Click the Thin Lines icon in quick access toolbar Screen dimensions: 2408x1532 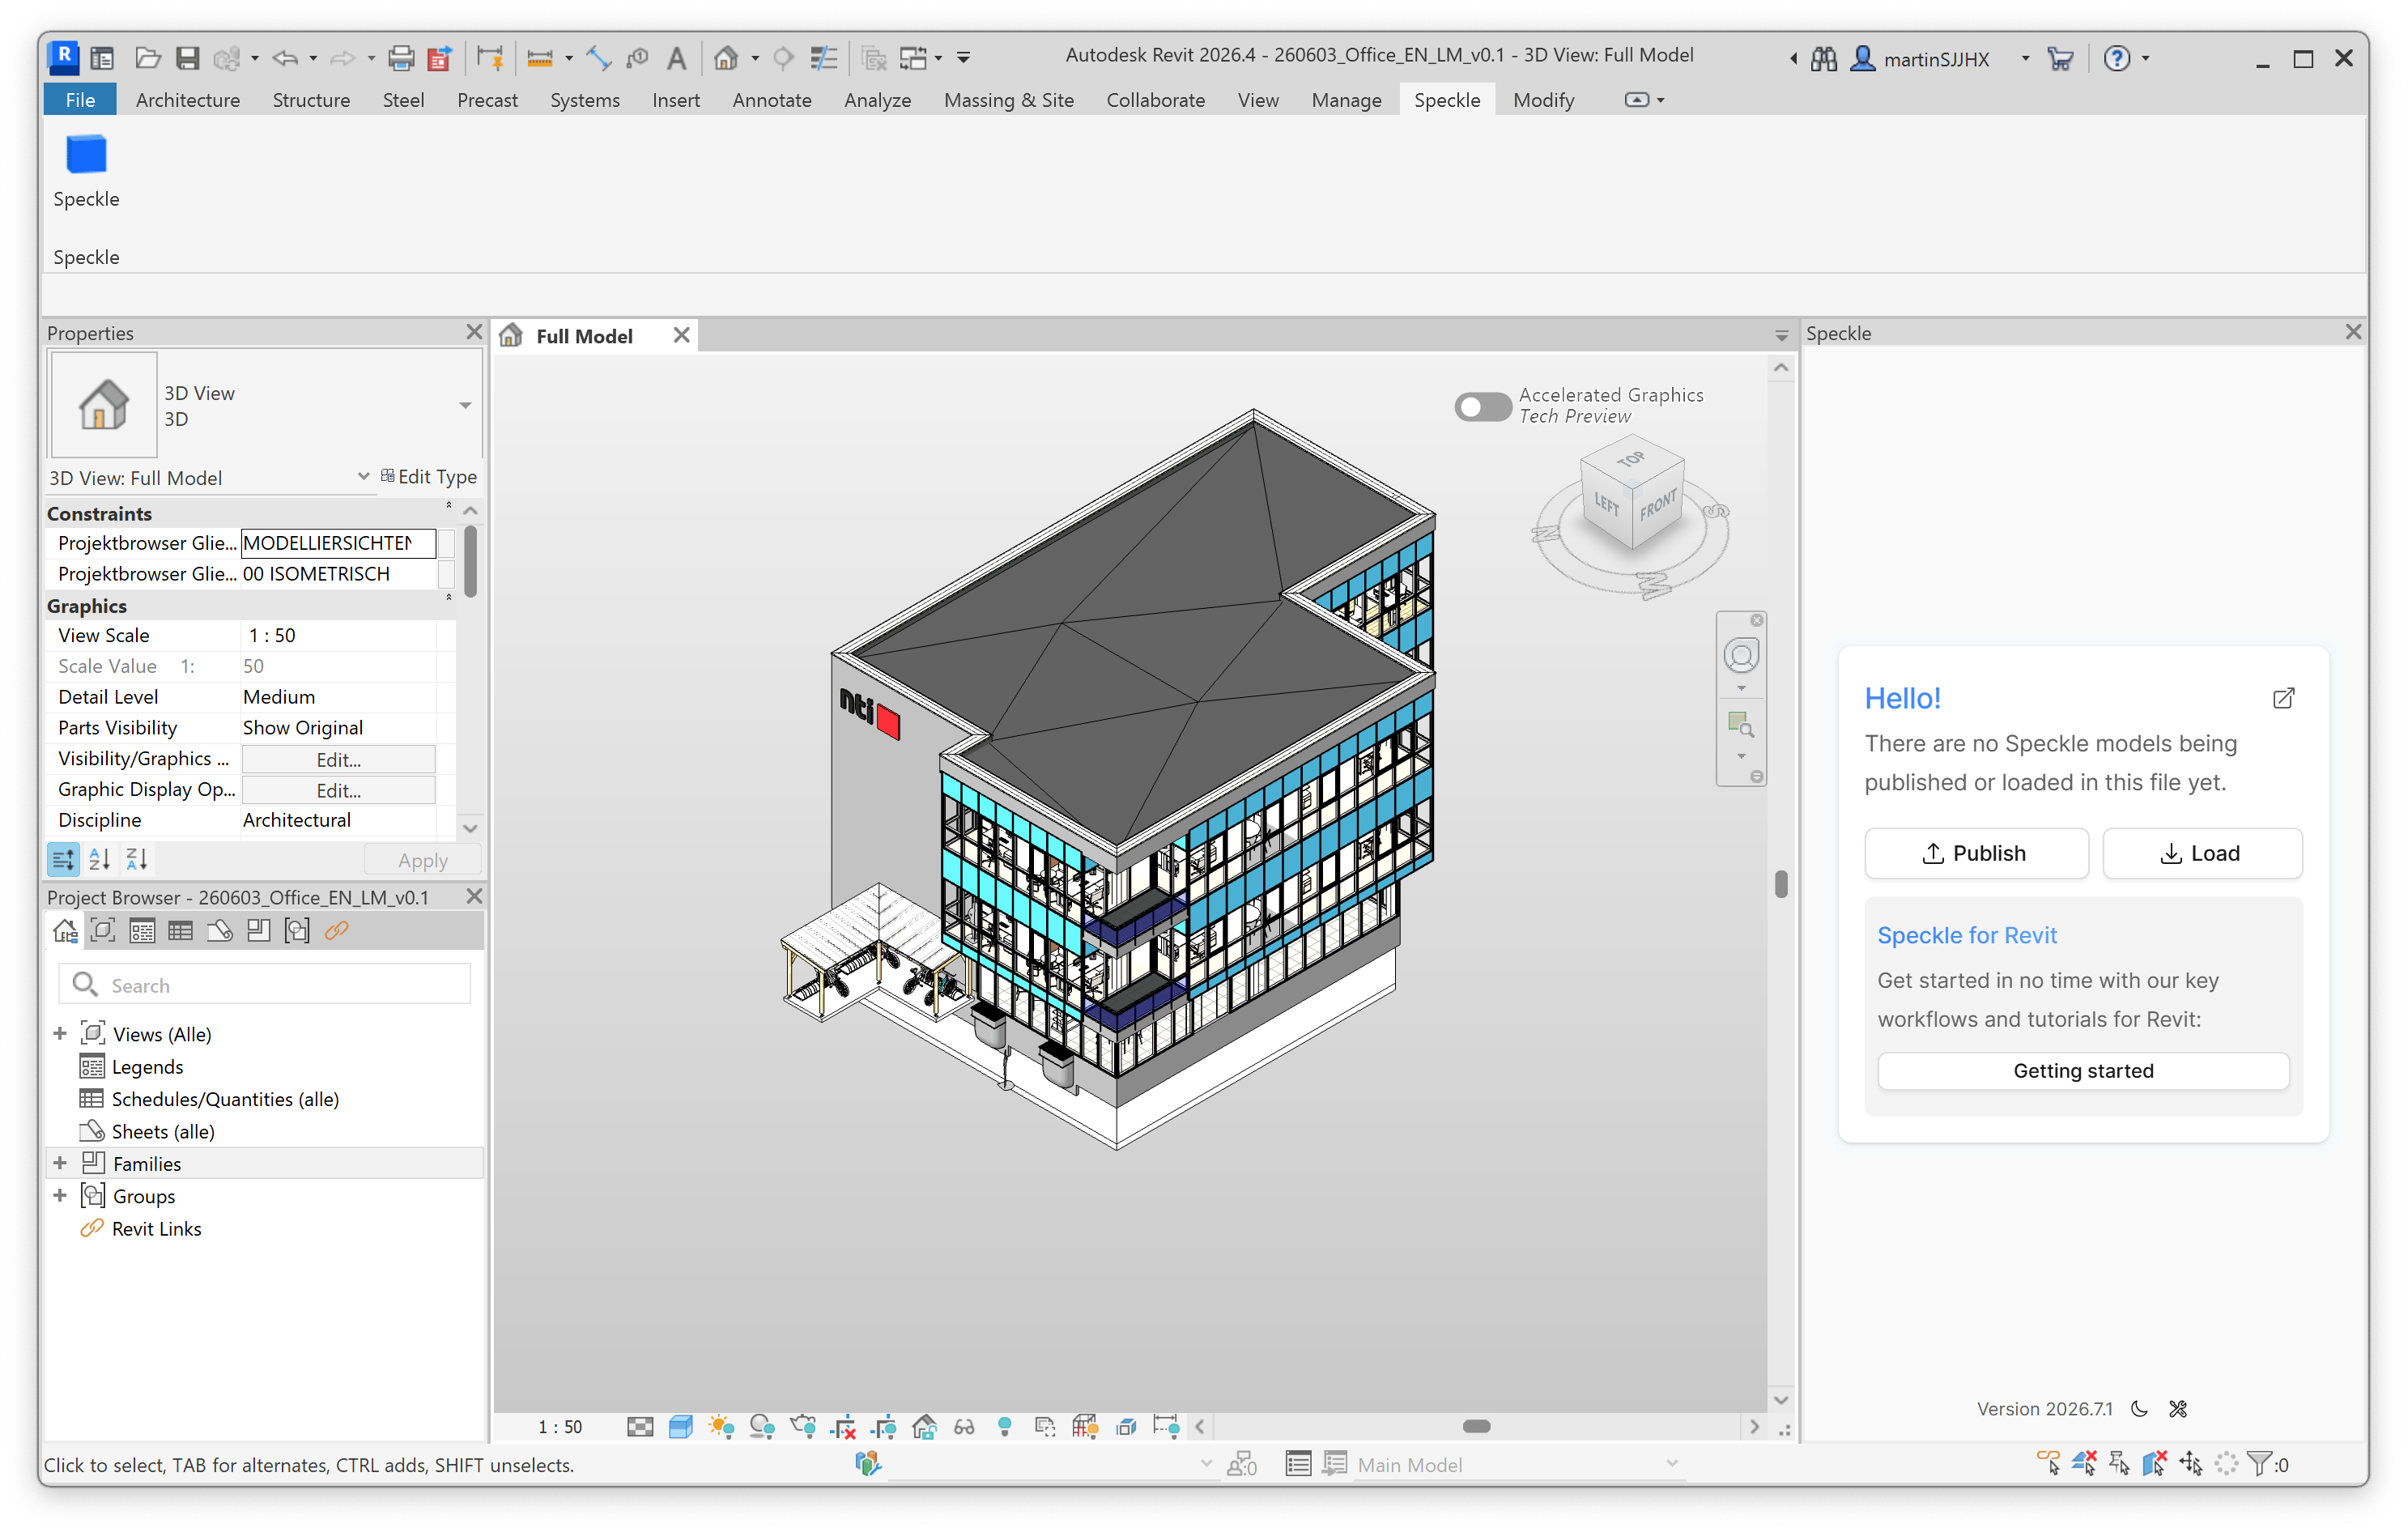[x=823, y=58]
